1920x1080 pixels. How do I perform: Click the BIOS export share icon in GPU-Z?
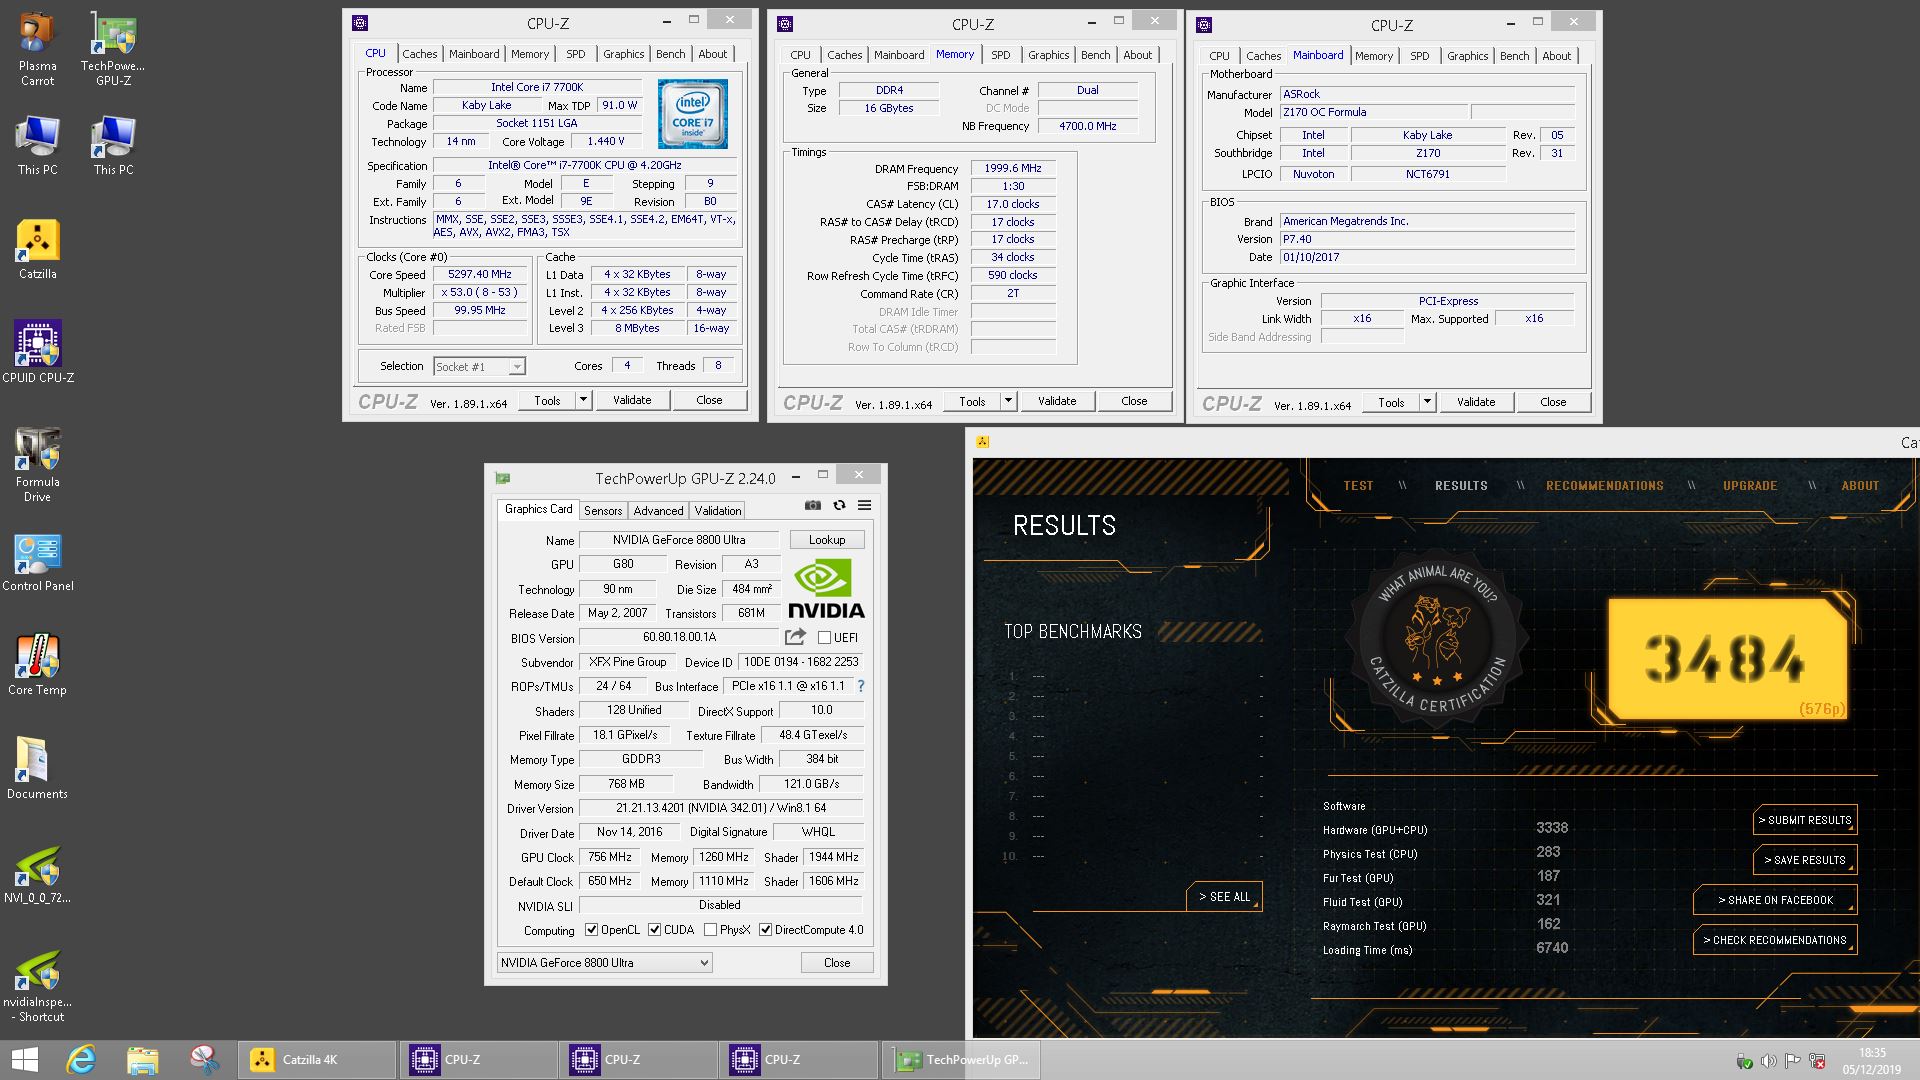click(x=795, y=637)
